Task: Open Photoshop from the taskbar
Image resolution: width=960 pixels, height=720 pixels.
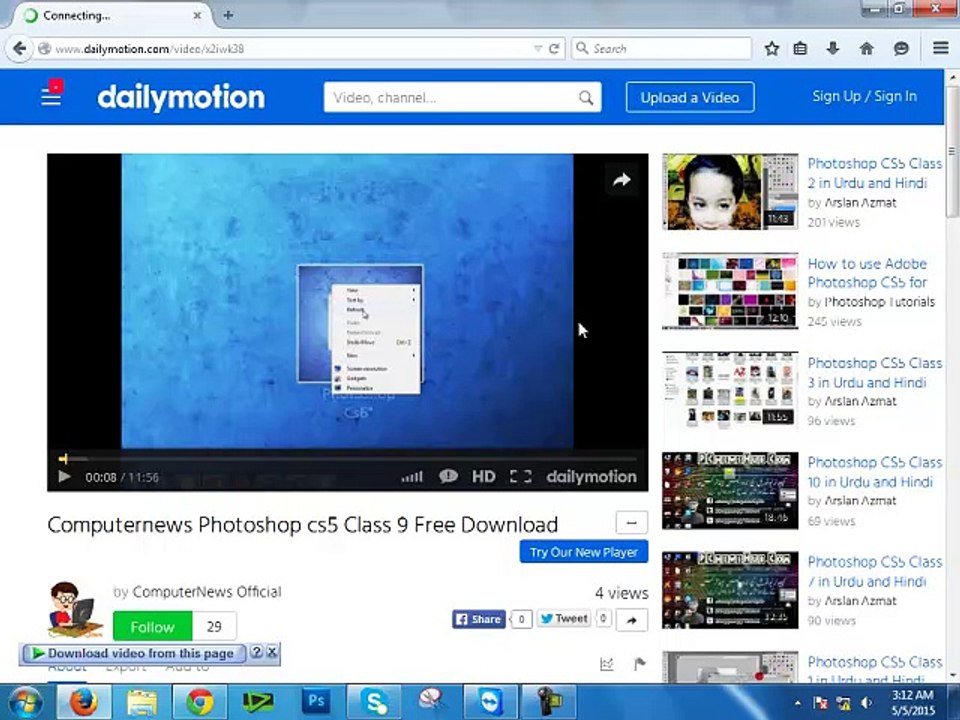Action: tap(316, 702)
